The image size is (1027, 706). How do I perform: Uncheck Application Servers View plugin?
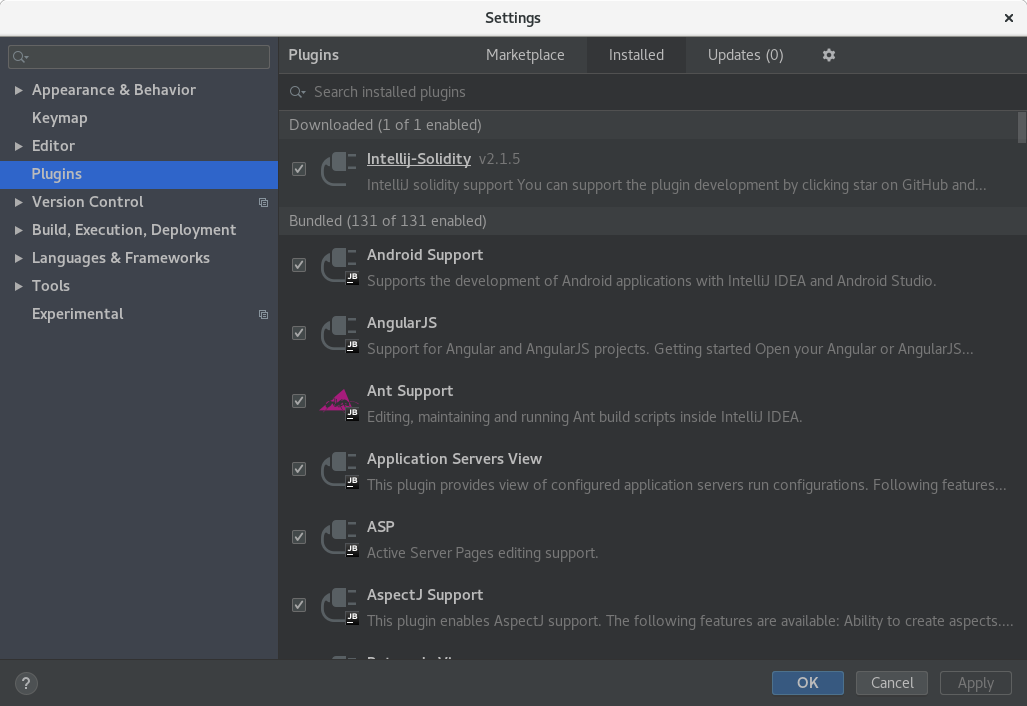click(299, 469)
